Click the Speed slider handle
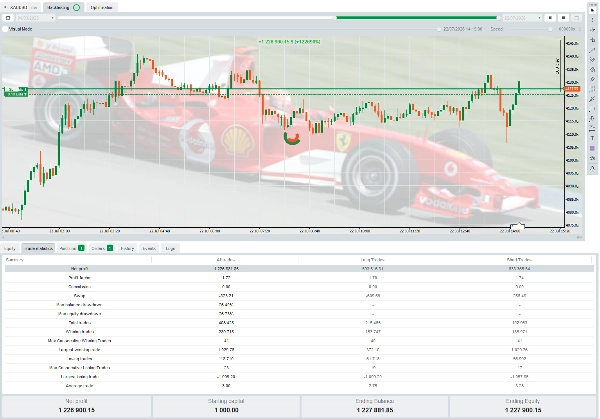This screenshot has width=600, height=419. [550, 29]
